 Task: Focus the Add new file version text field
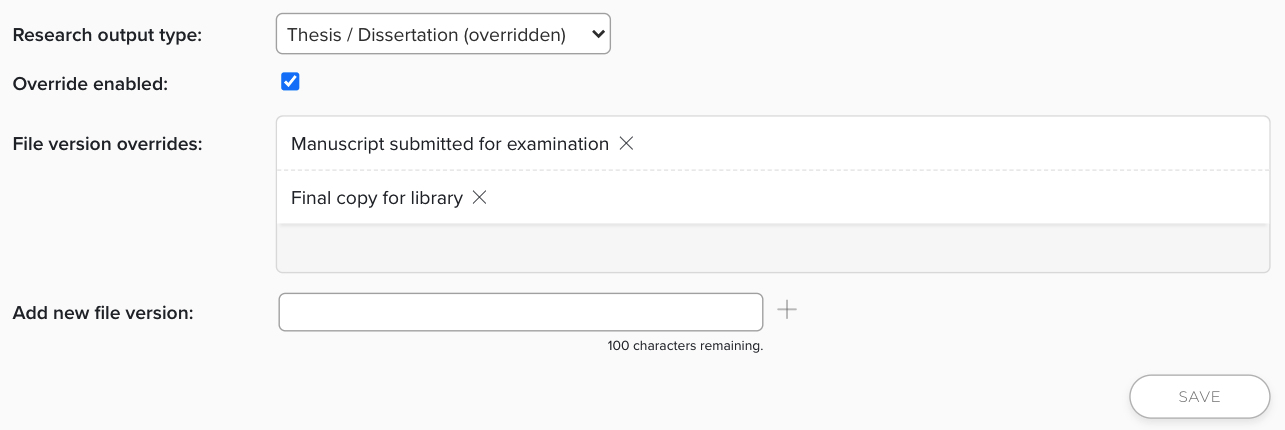(x=520, y=312)
